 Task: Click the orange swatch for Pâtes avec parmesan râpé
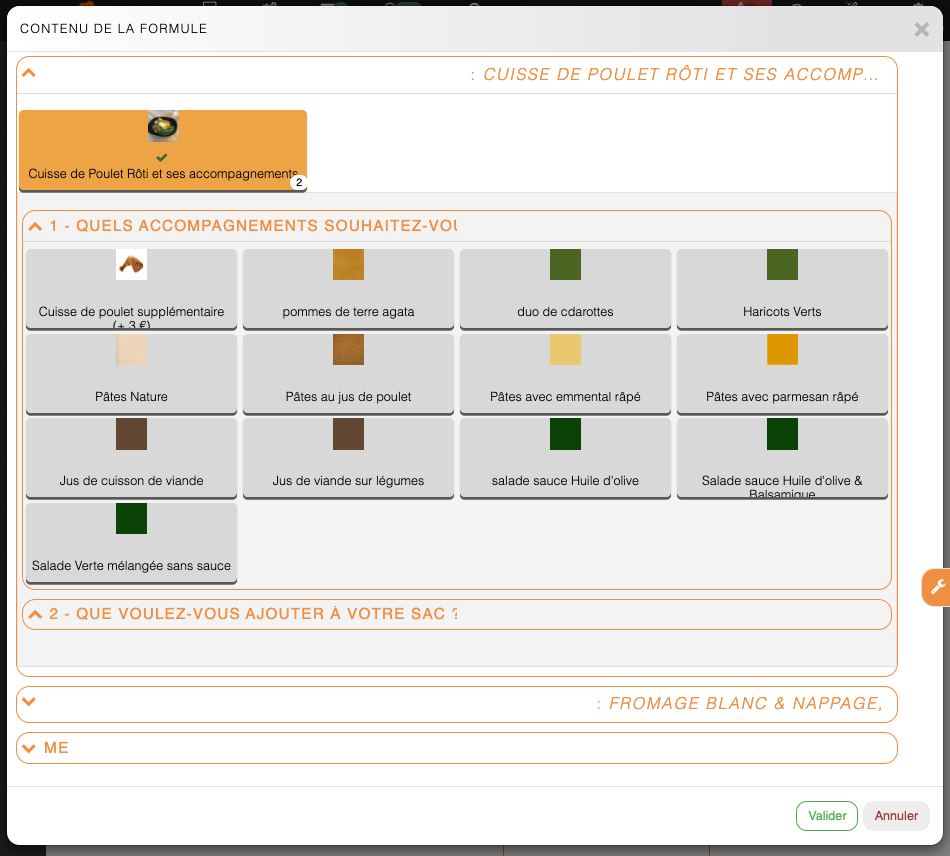[x=782, y=350]
